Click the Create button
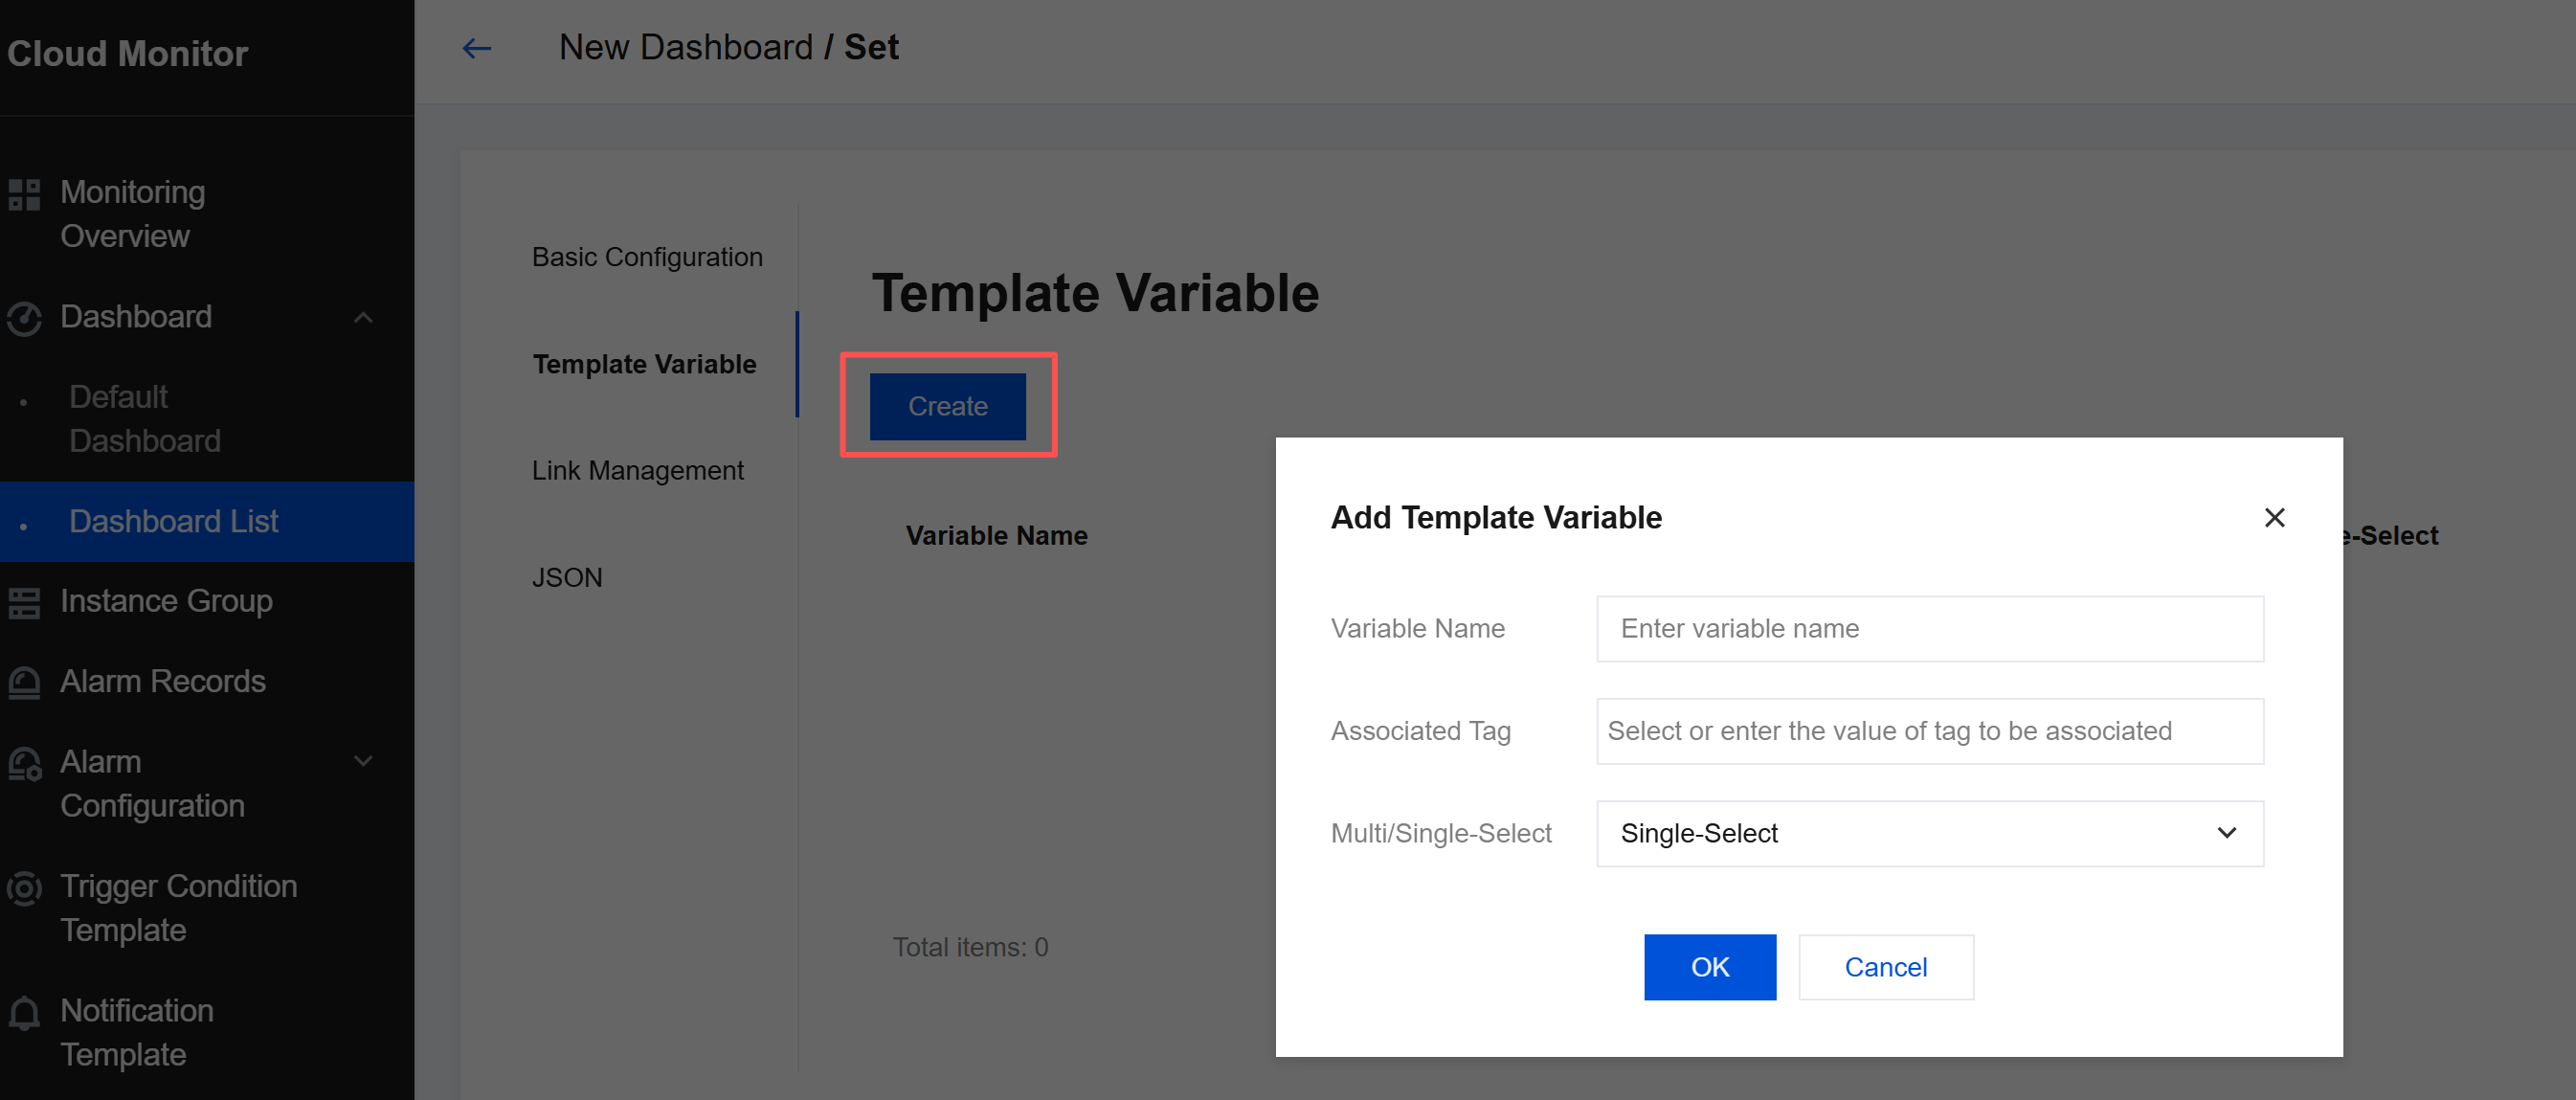 (947, 406)
